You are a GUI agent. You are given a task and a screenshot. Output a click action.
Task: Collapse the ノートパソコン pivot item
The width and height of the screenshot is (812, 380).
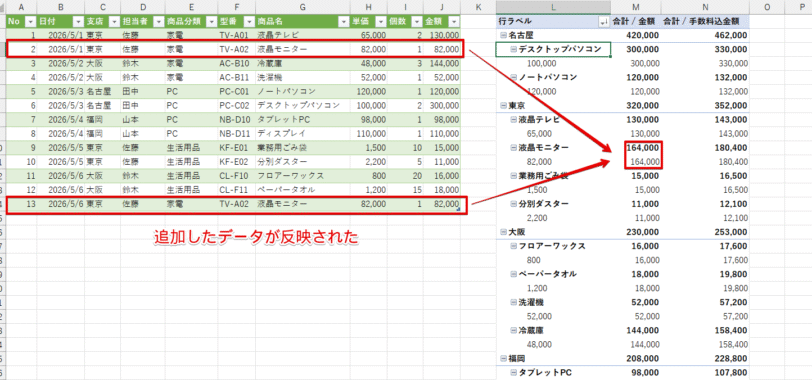point(514,77)
